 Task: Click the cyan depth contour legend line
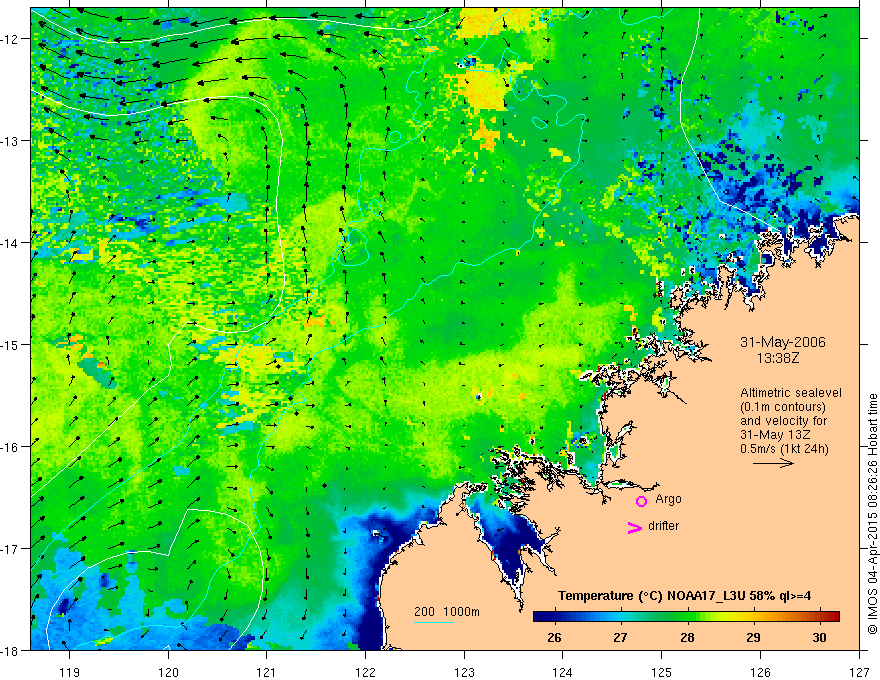434,622
